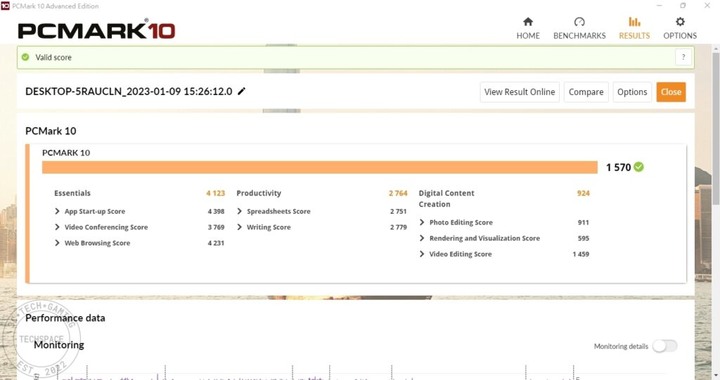Click the Essentials heading
This screenshot has width=720, height=380.
(72, 193)
